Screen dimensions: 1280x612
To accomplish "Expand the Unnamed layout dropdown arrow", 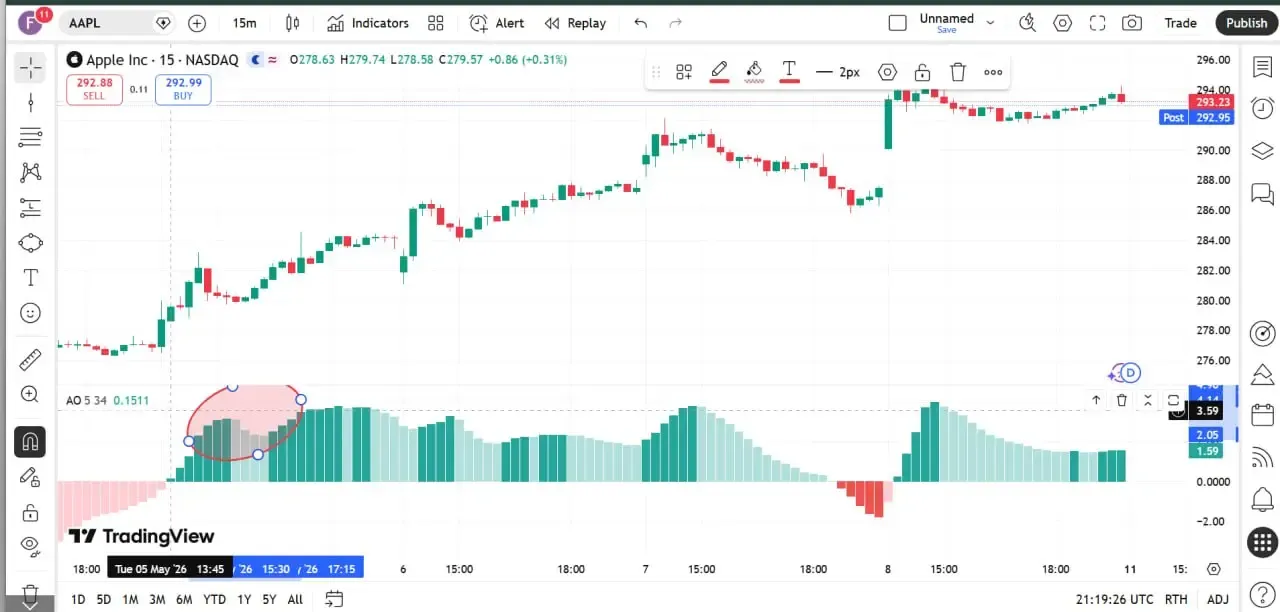I will coord(990,23).
